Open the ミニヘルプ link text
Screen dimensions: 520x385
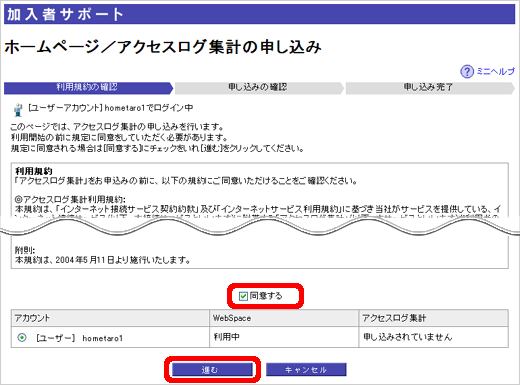coord(496,71)
